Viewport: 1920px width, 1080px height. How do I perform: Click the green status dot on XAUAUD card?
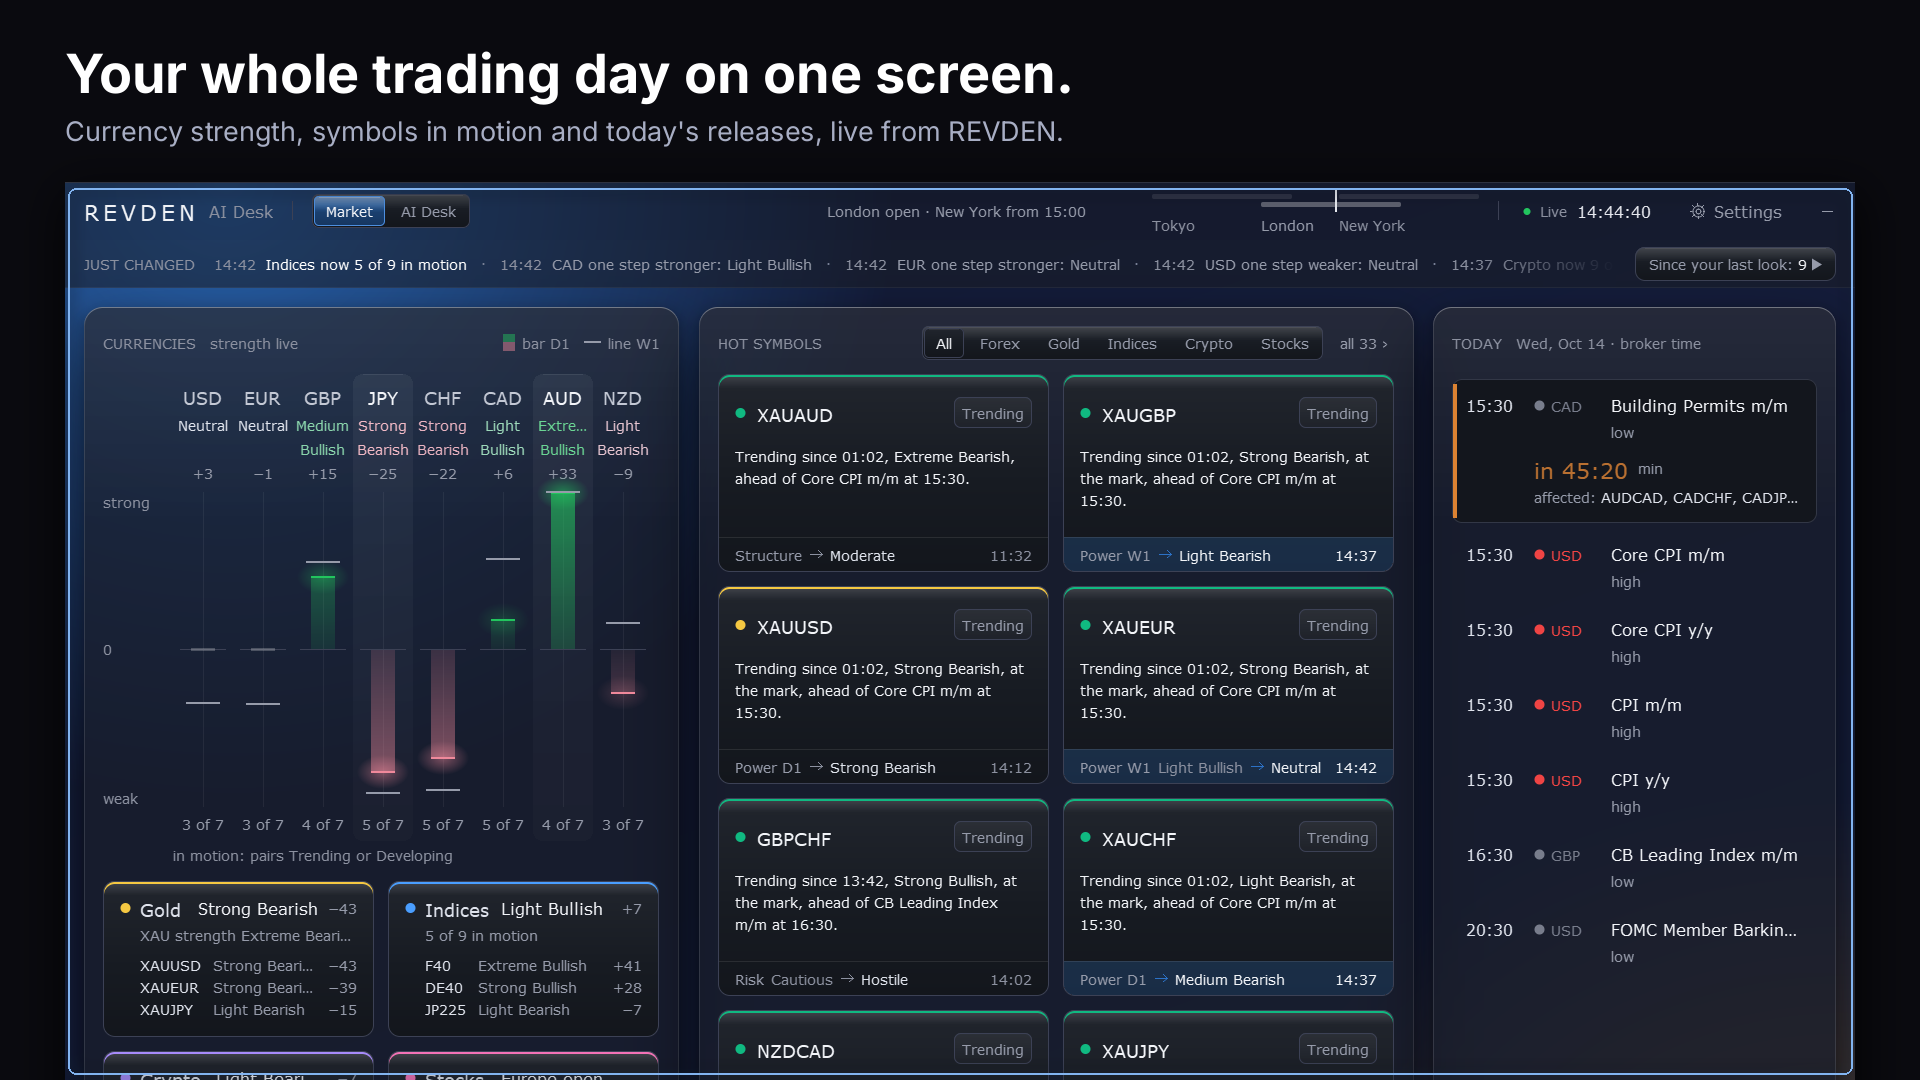[x=741, y=413]
